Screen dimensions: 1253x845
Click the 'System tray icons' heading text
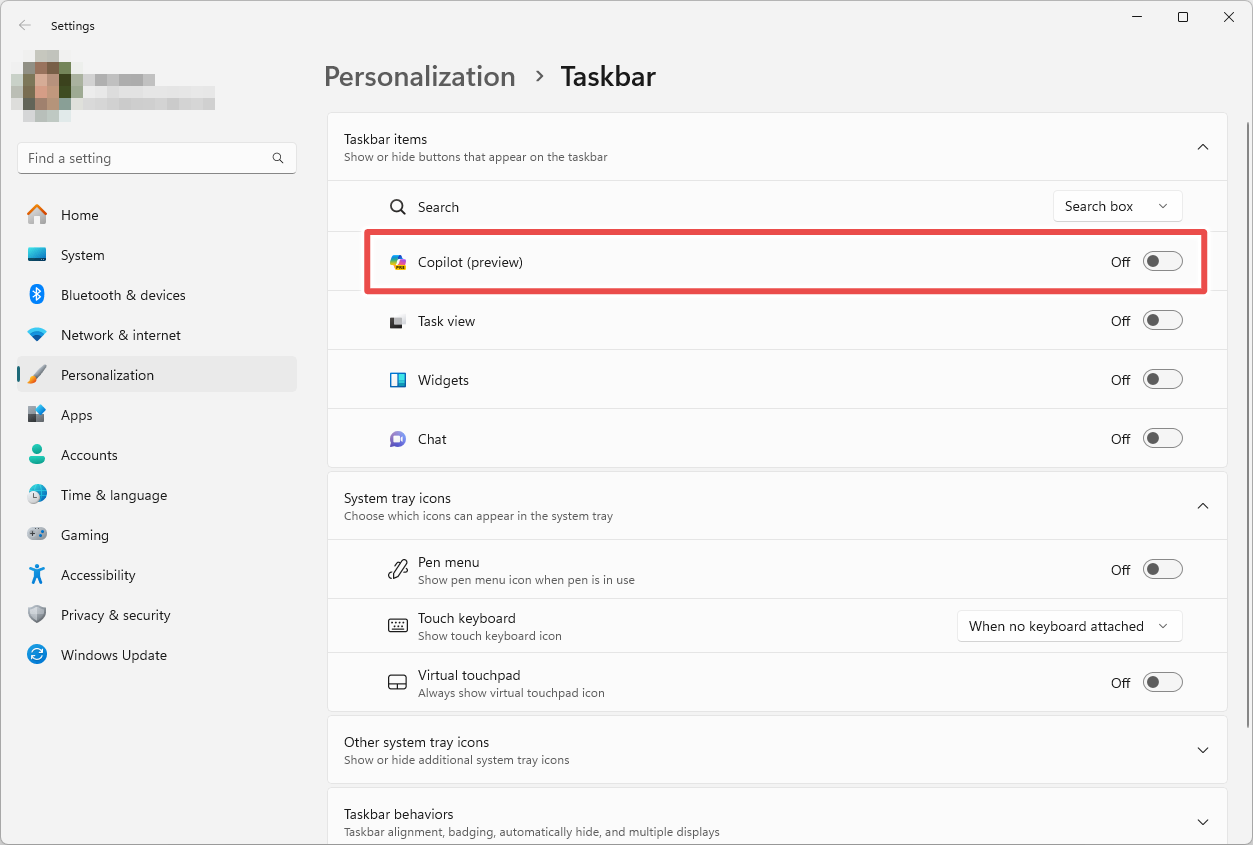click(x=397, y=498)
